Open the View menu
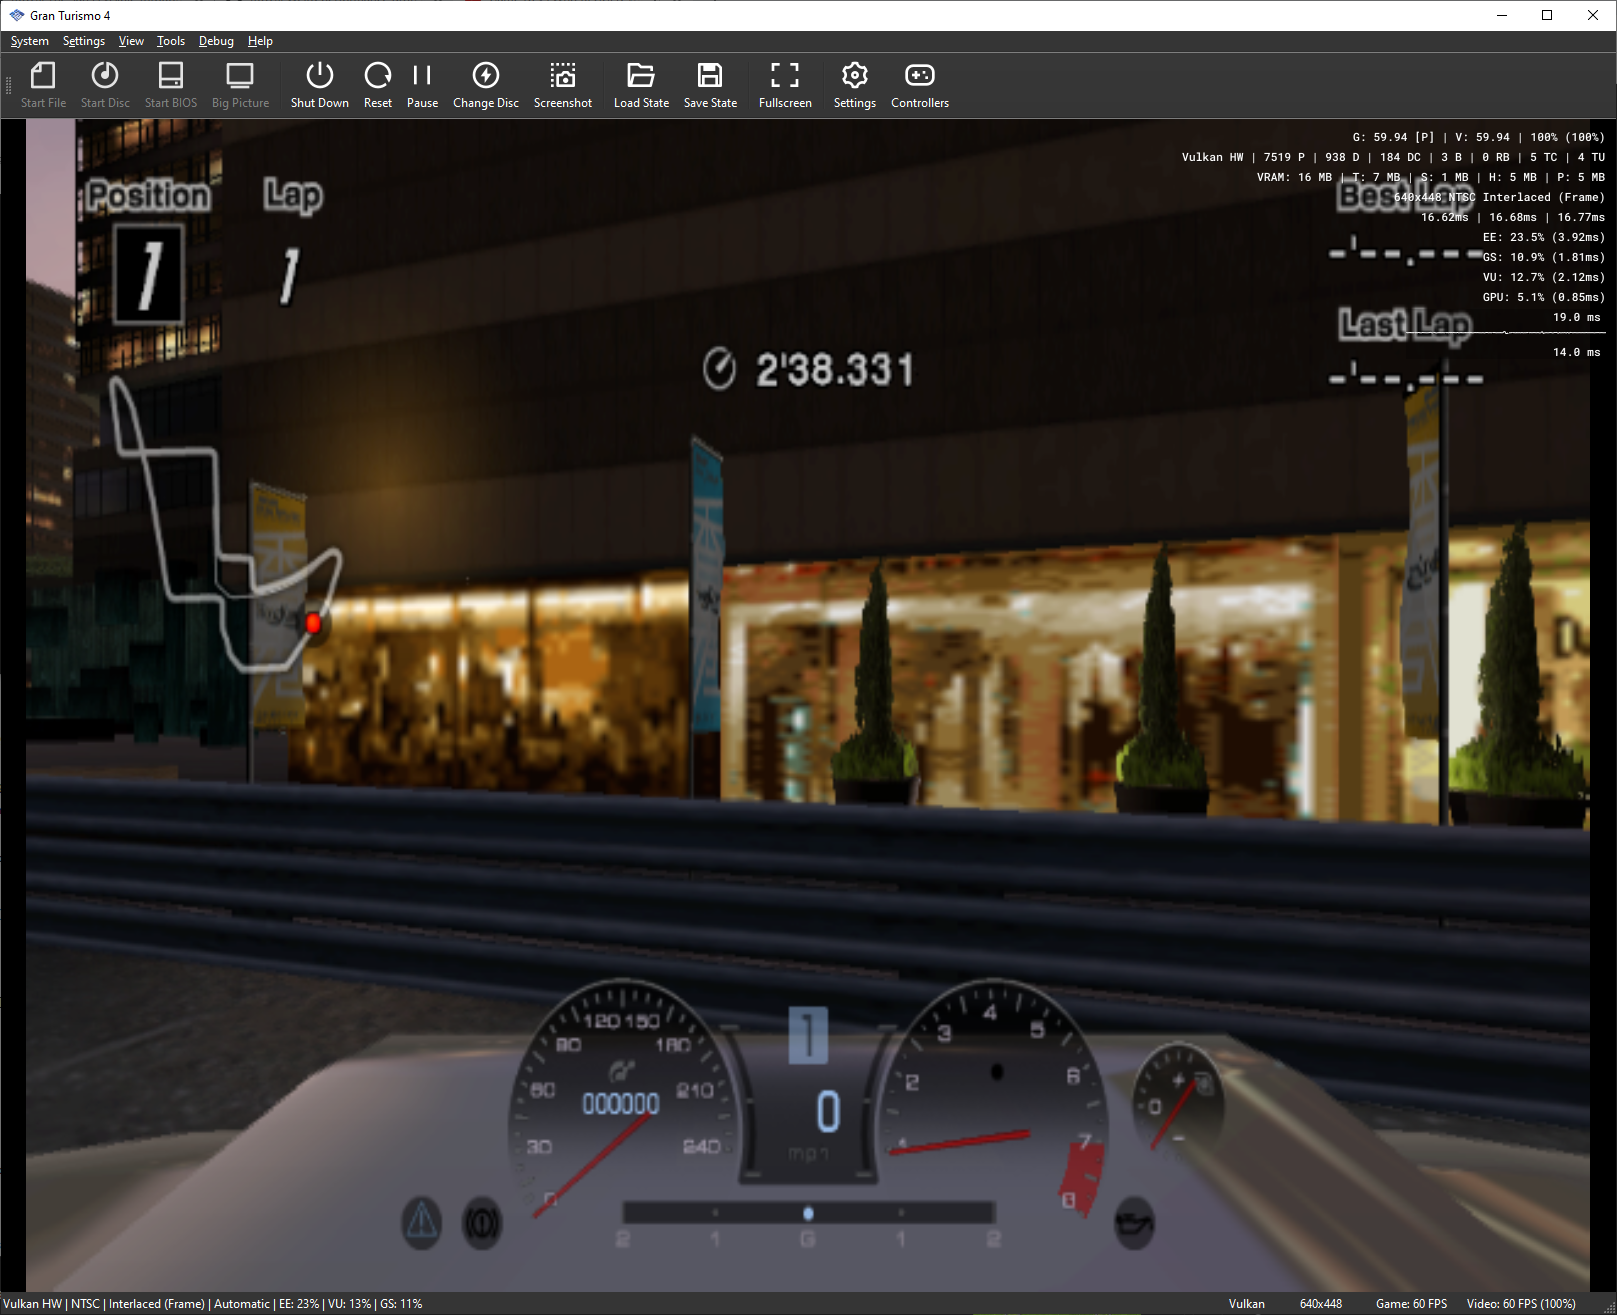Screen dimensions: 1617x1315 point(131,41)
